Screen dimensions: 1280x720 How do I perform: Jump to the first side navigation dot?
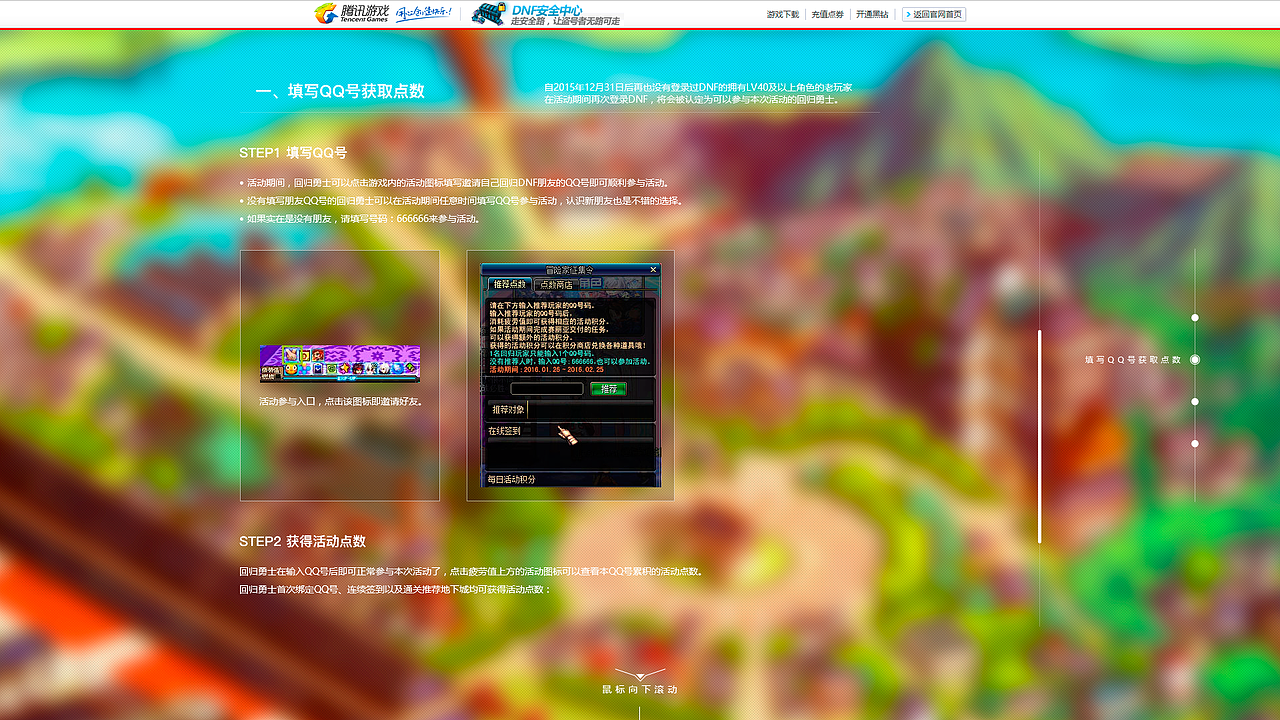point(1195,318)
